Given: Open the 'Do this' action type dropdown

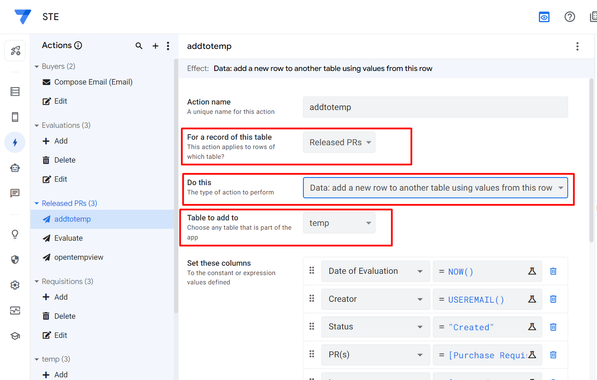Looking at the screenshot, I should tap(435, 188).
